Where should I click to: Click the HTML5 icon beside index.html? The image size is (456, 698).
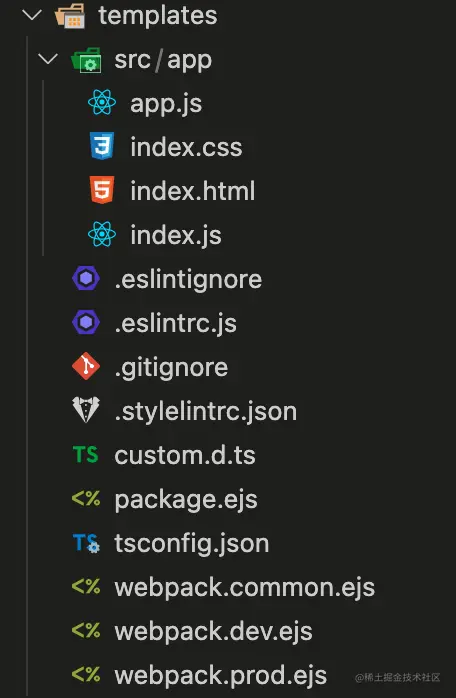pyautogui.click(x=102, y=190)
